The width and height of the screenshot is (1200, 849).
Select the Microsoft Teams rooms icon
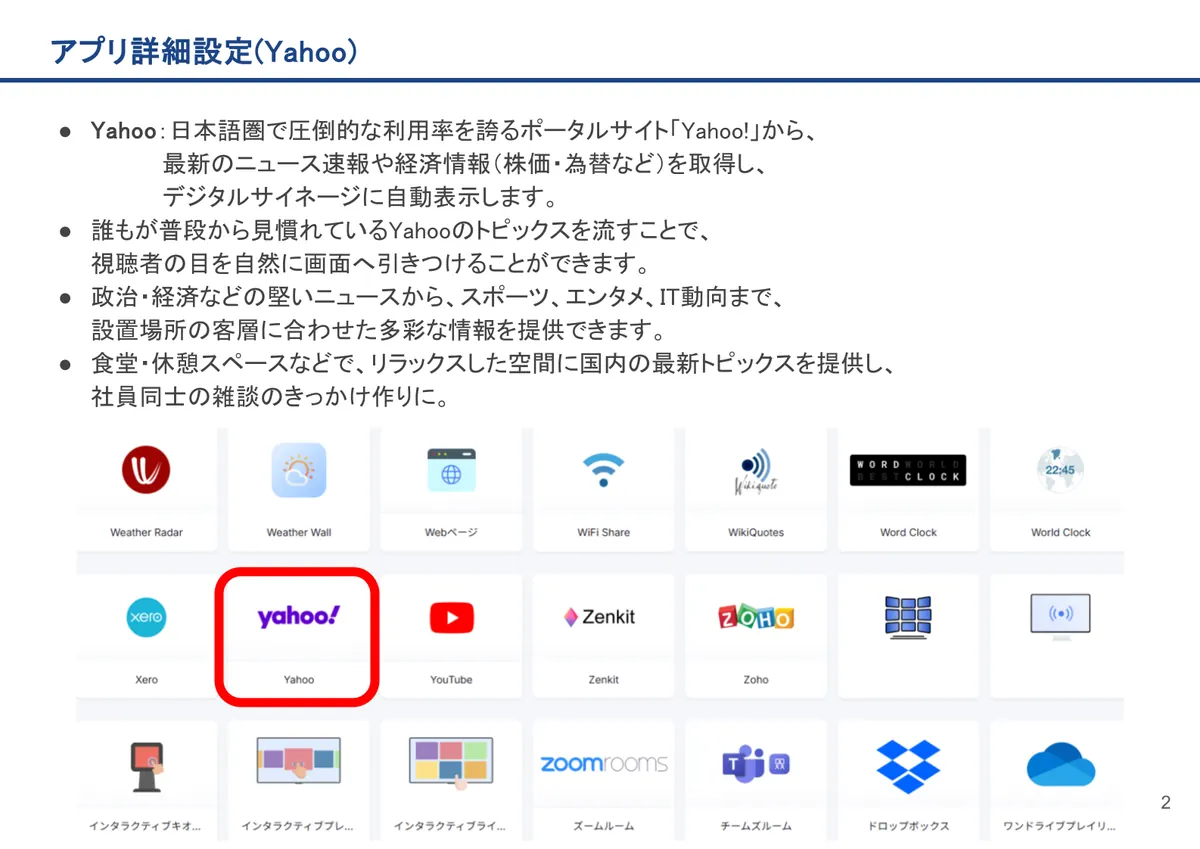[756, 764]
